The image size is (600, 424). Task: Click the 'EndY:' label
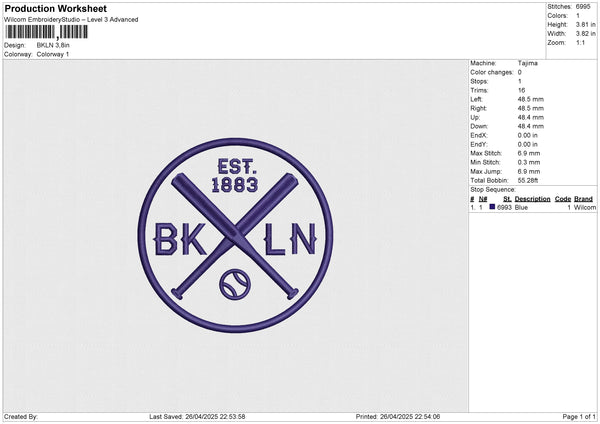(479, 144)
